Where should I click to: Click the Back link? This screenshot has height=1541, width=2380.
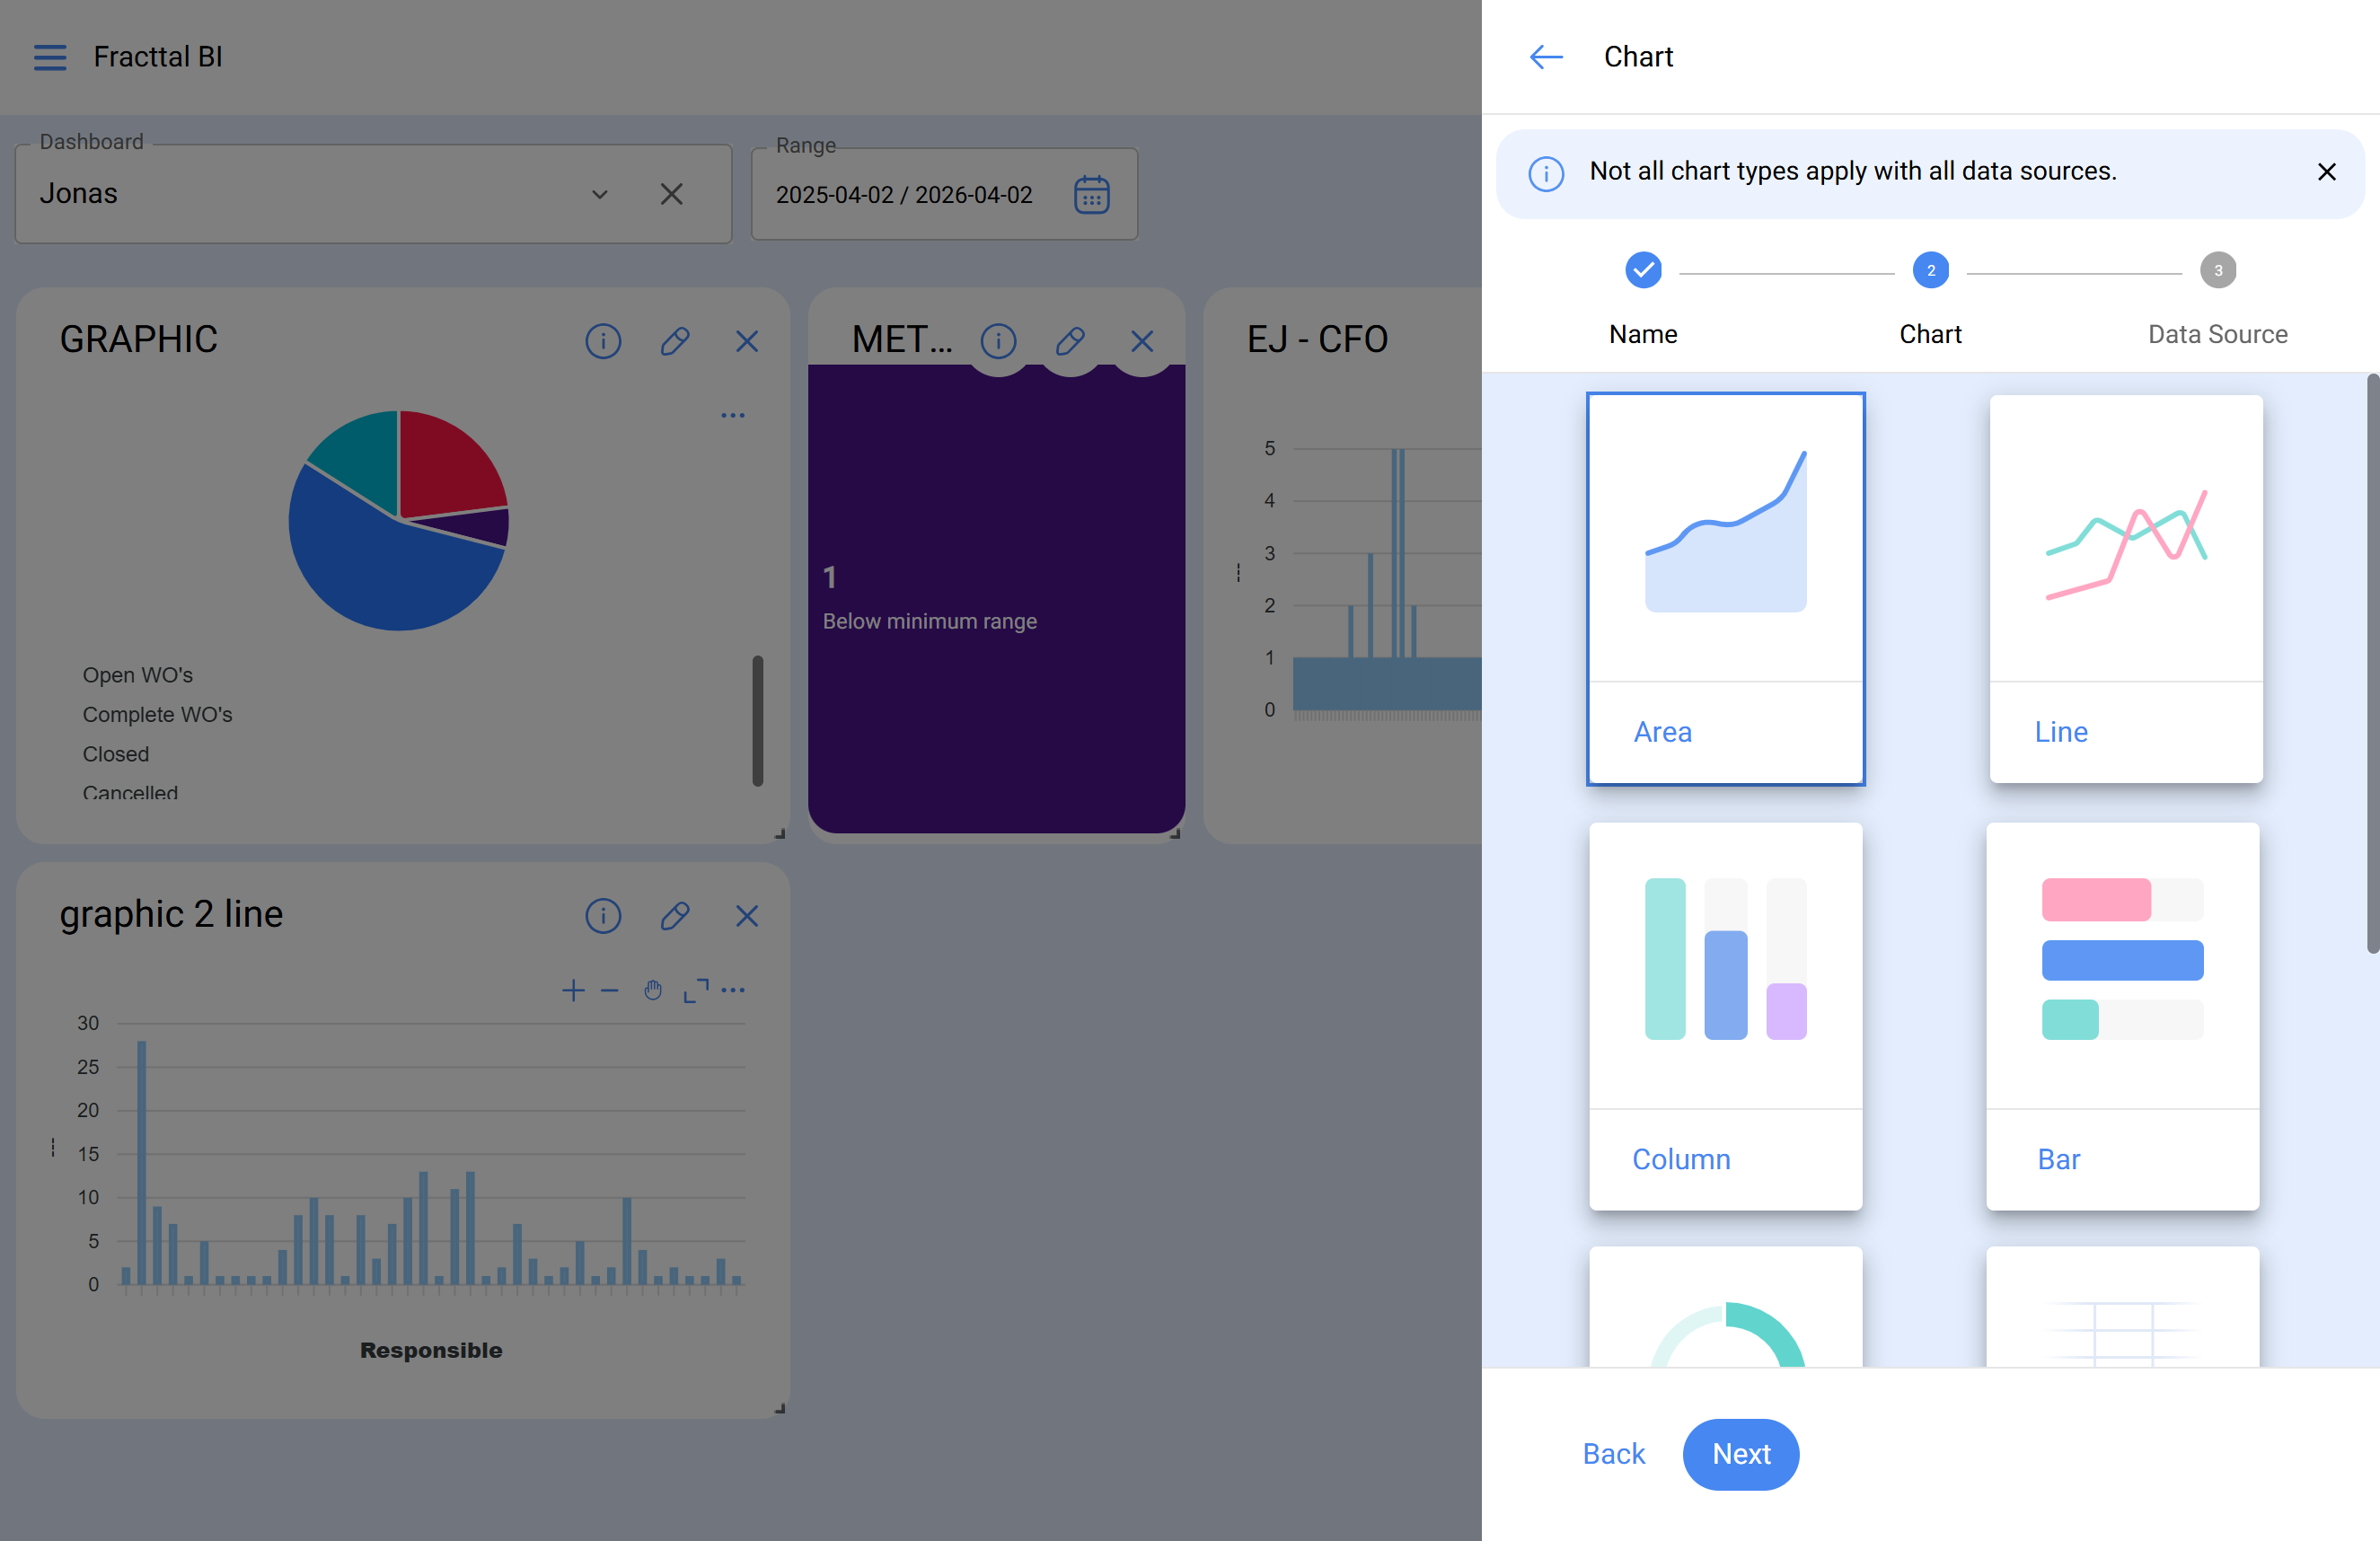click(1613, 1453)
